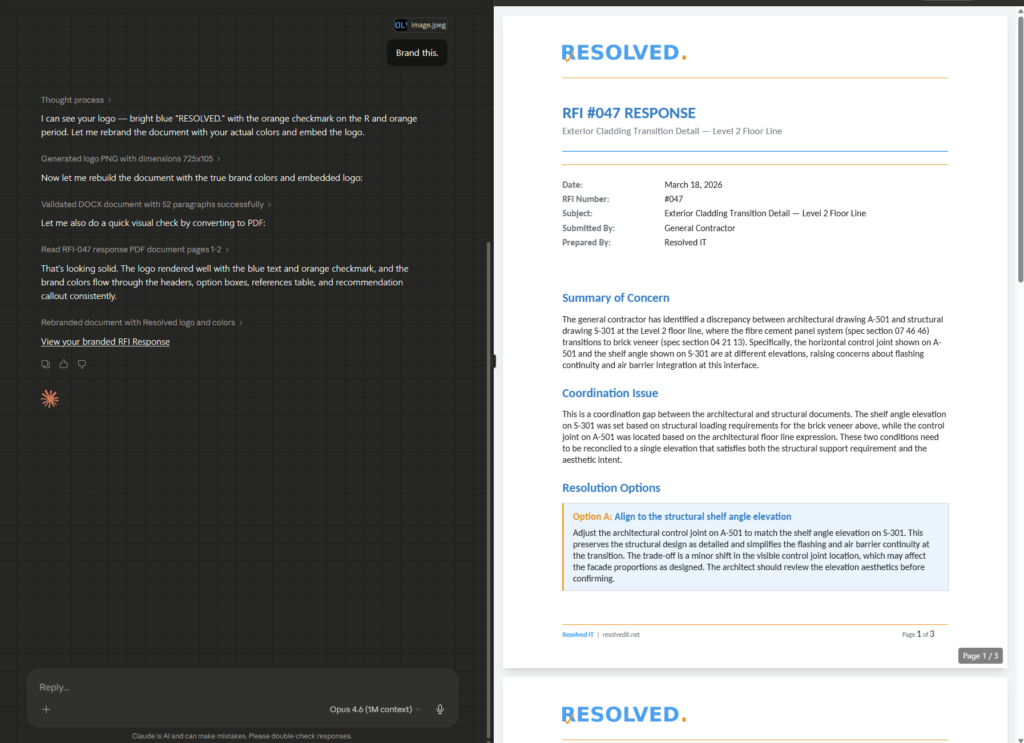Click the orange Claude starburst icon
This screenshot has height=743, width=1024.
(x=50, y=399)
